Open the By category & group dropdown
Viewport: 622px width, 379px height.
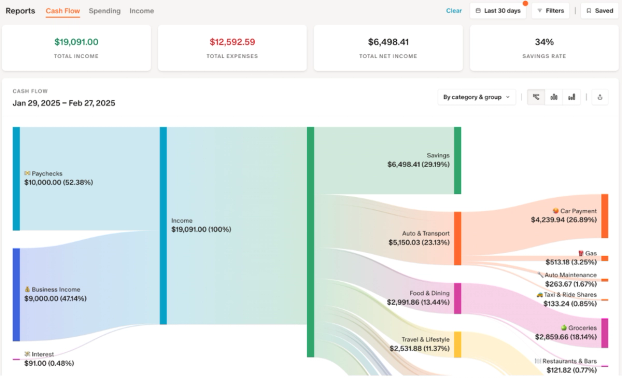(476, 97)
